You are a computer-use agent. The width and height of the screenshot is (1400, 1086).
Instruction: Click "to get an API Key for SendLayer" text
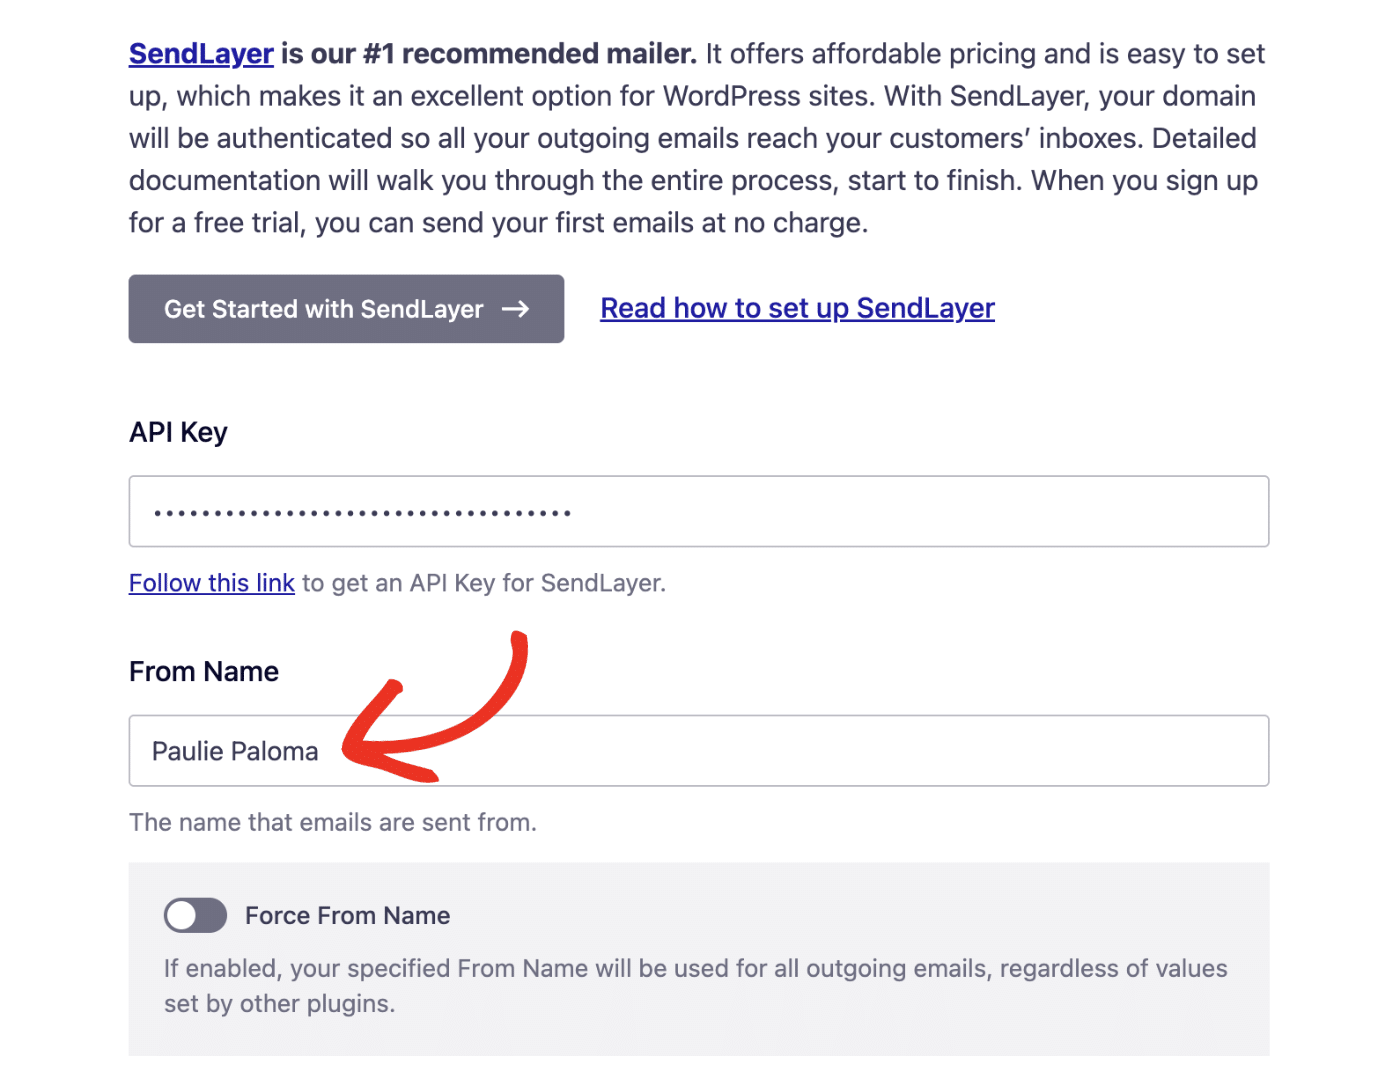click(x=484, y=583)
